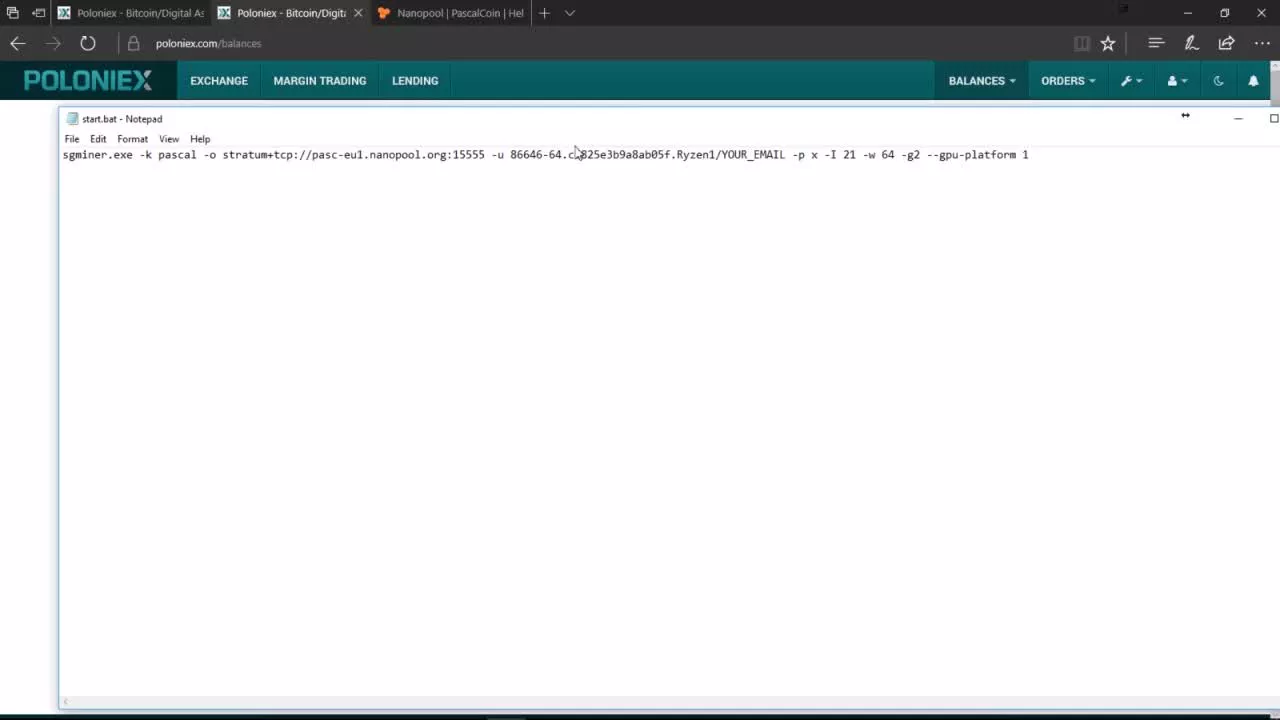Maximize the Notepad window
This screenshot has width=1280, height=720.
[1273, 119]
